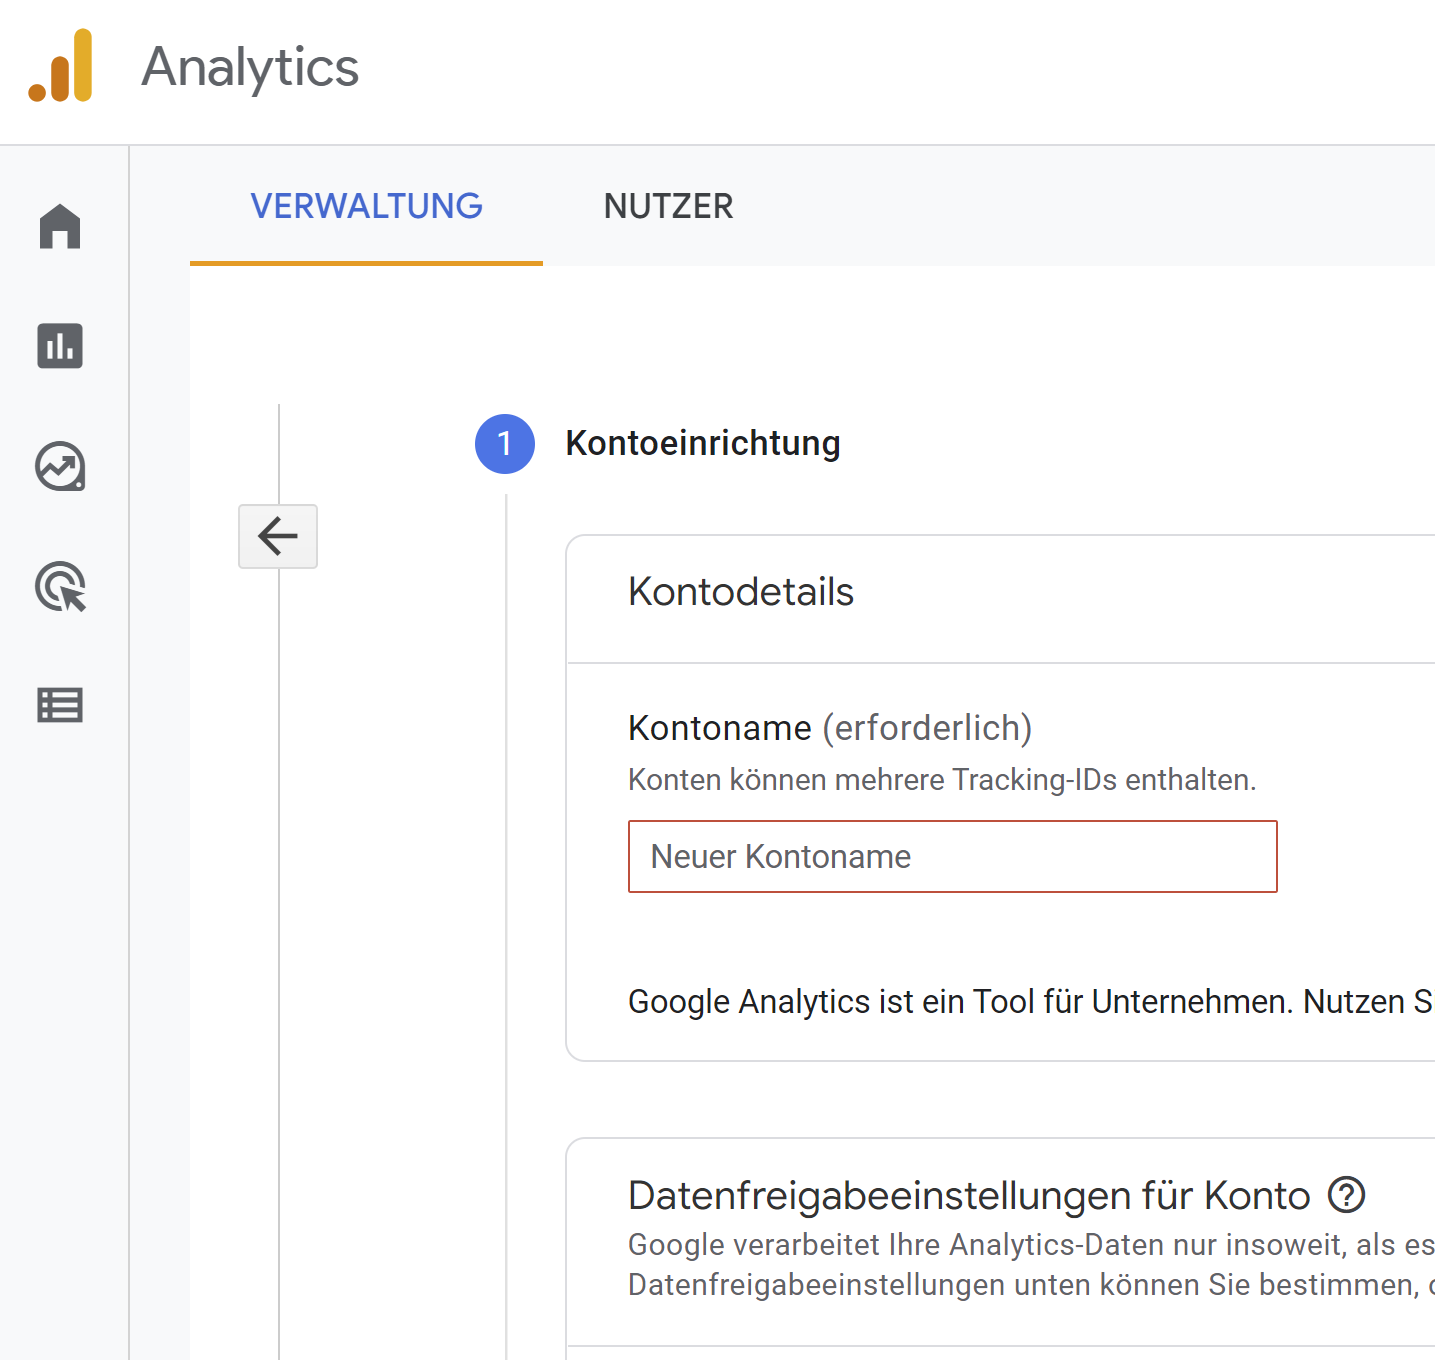Open the Verwaltung list icon in the sidebar

(x=60, y=706)
